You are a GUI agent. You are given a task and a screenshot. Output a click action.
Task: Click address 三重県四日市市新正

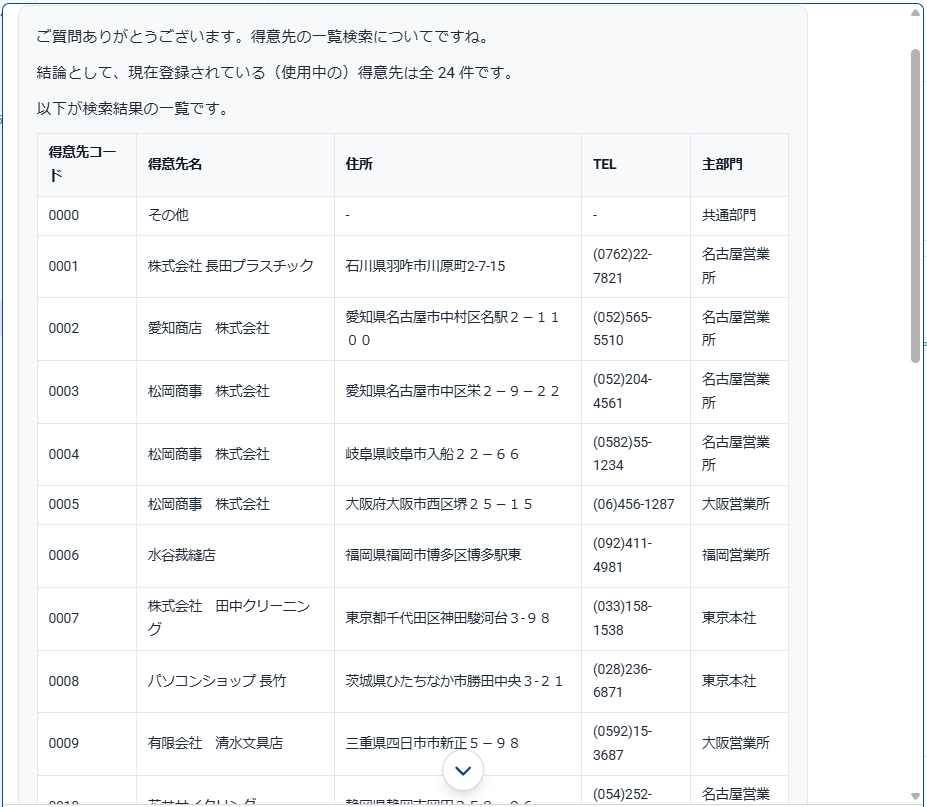coord(458,744)
